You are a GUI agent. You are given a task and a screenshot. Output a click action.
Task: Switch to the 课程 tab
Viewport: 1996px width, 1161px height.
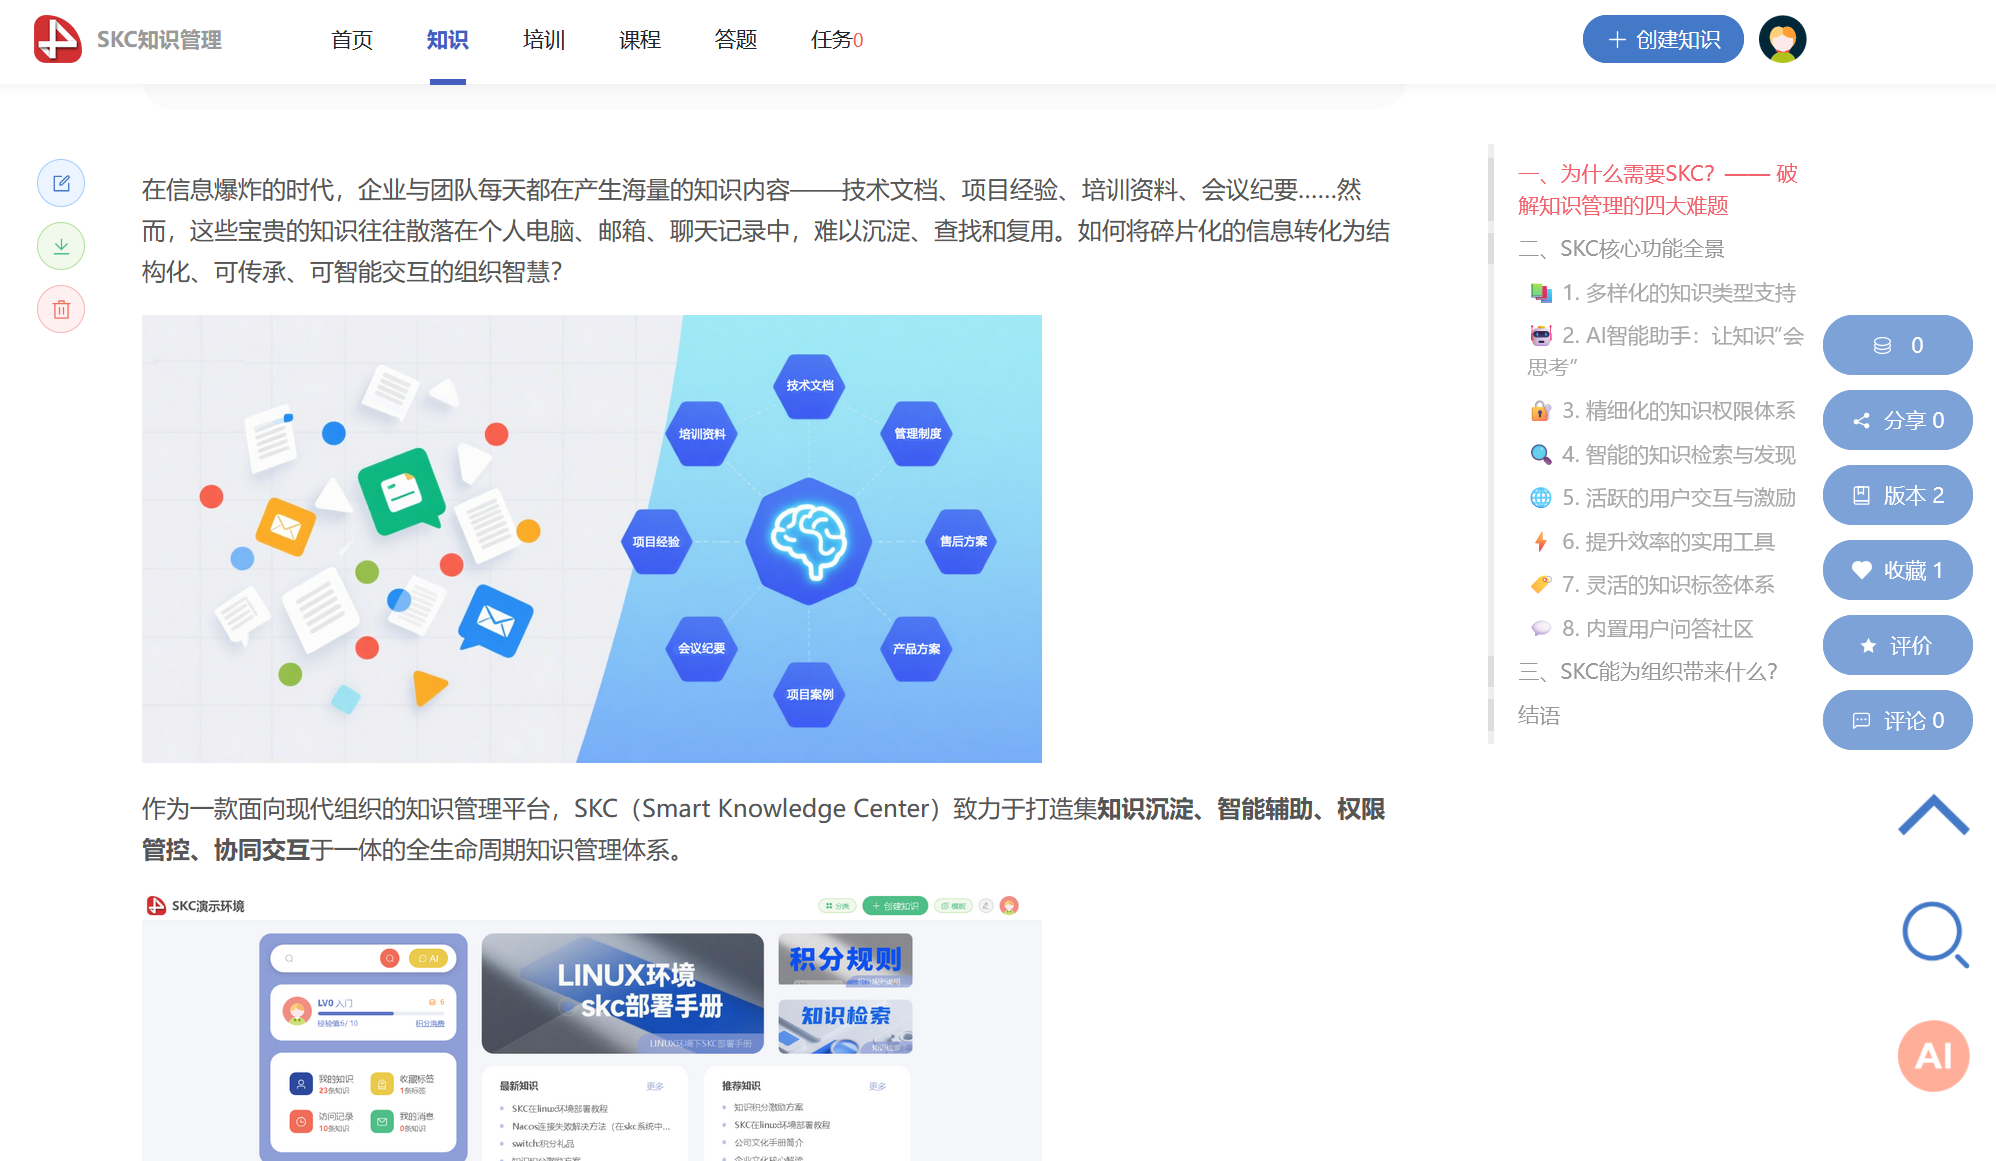[639, 40]
